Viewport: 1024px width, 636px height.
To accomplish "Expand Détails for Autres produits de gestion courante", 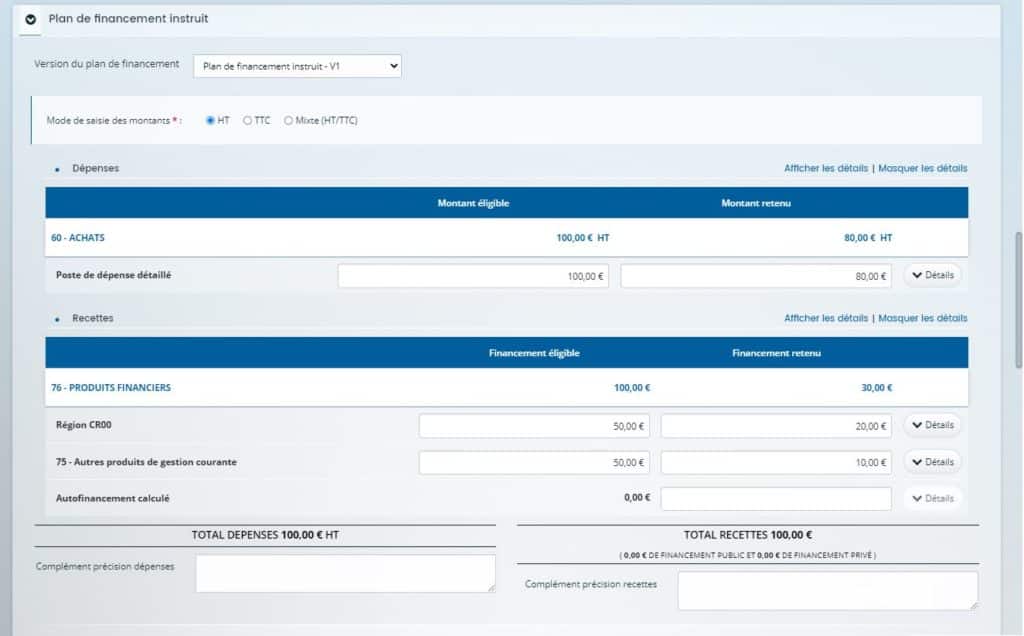I will [x=933, y=462].
